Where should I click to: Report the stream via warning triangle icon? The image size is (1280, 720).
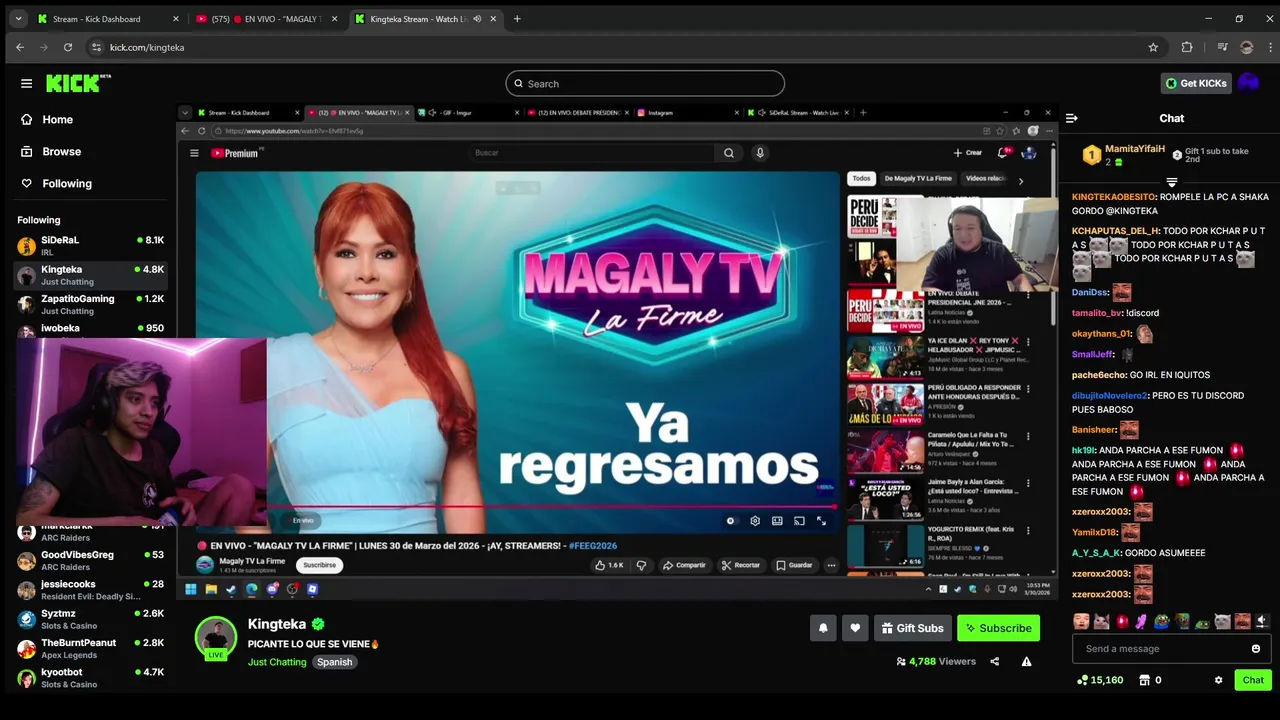(x=1026, y=661)
